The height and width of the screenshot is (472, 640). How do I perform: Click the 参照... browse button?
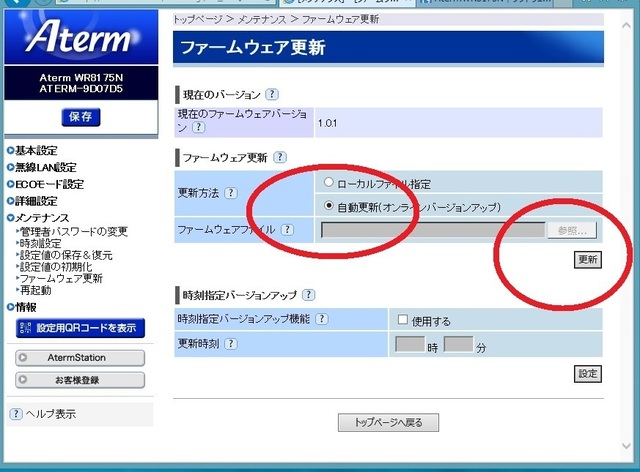pyautogui.click(x=572, y=231)
